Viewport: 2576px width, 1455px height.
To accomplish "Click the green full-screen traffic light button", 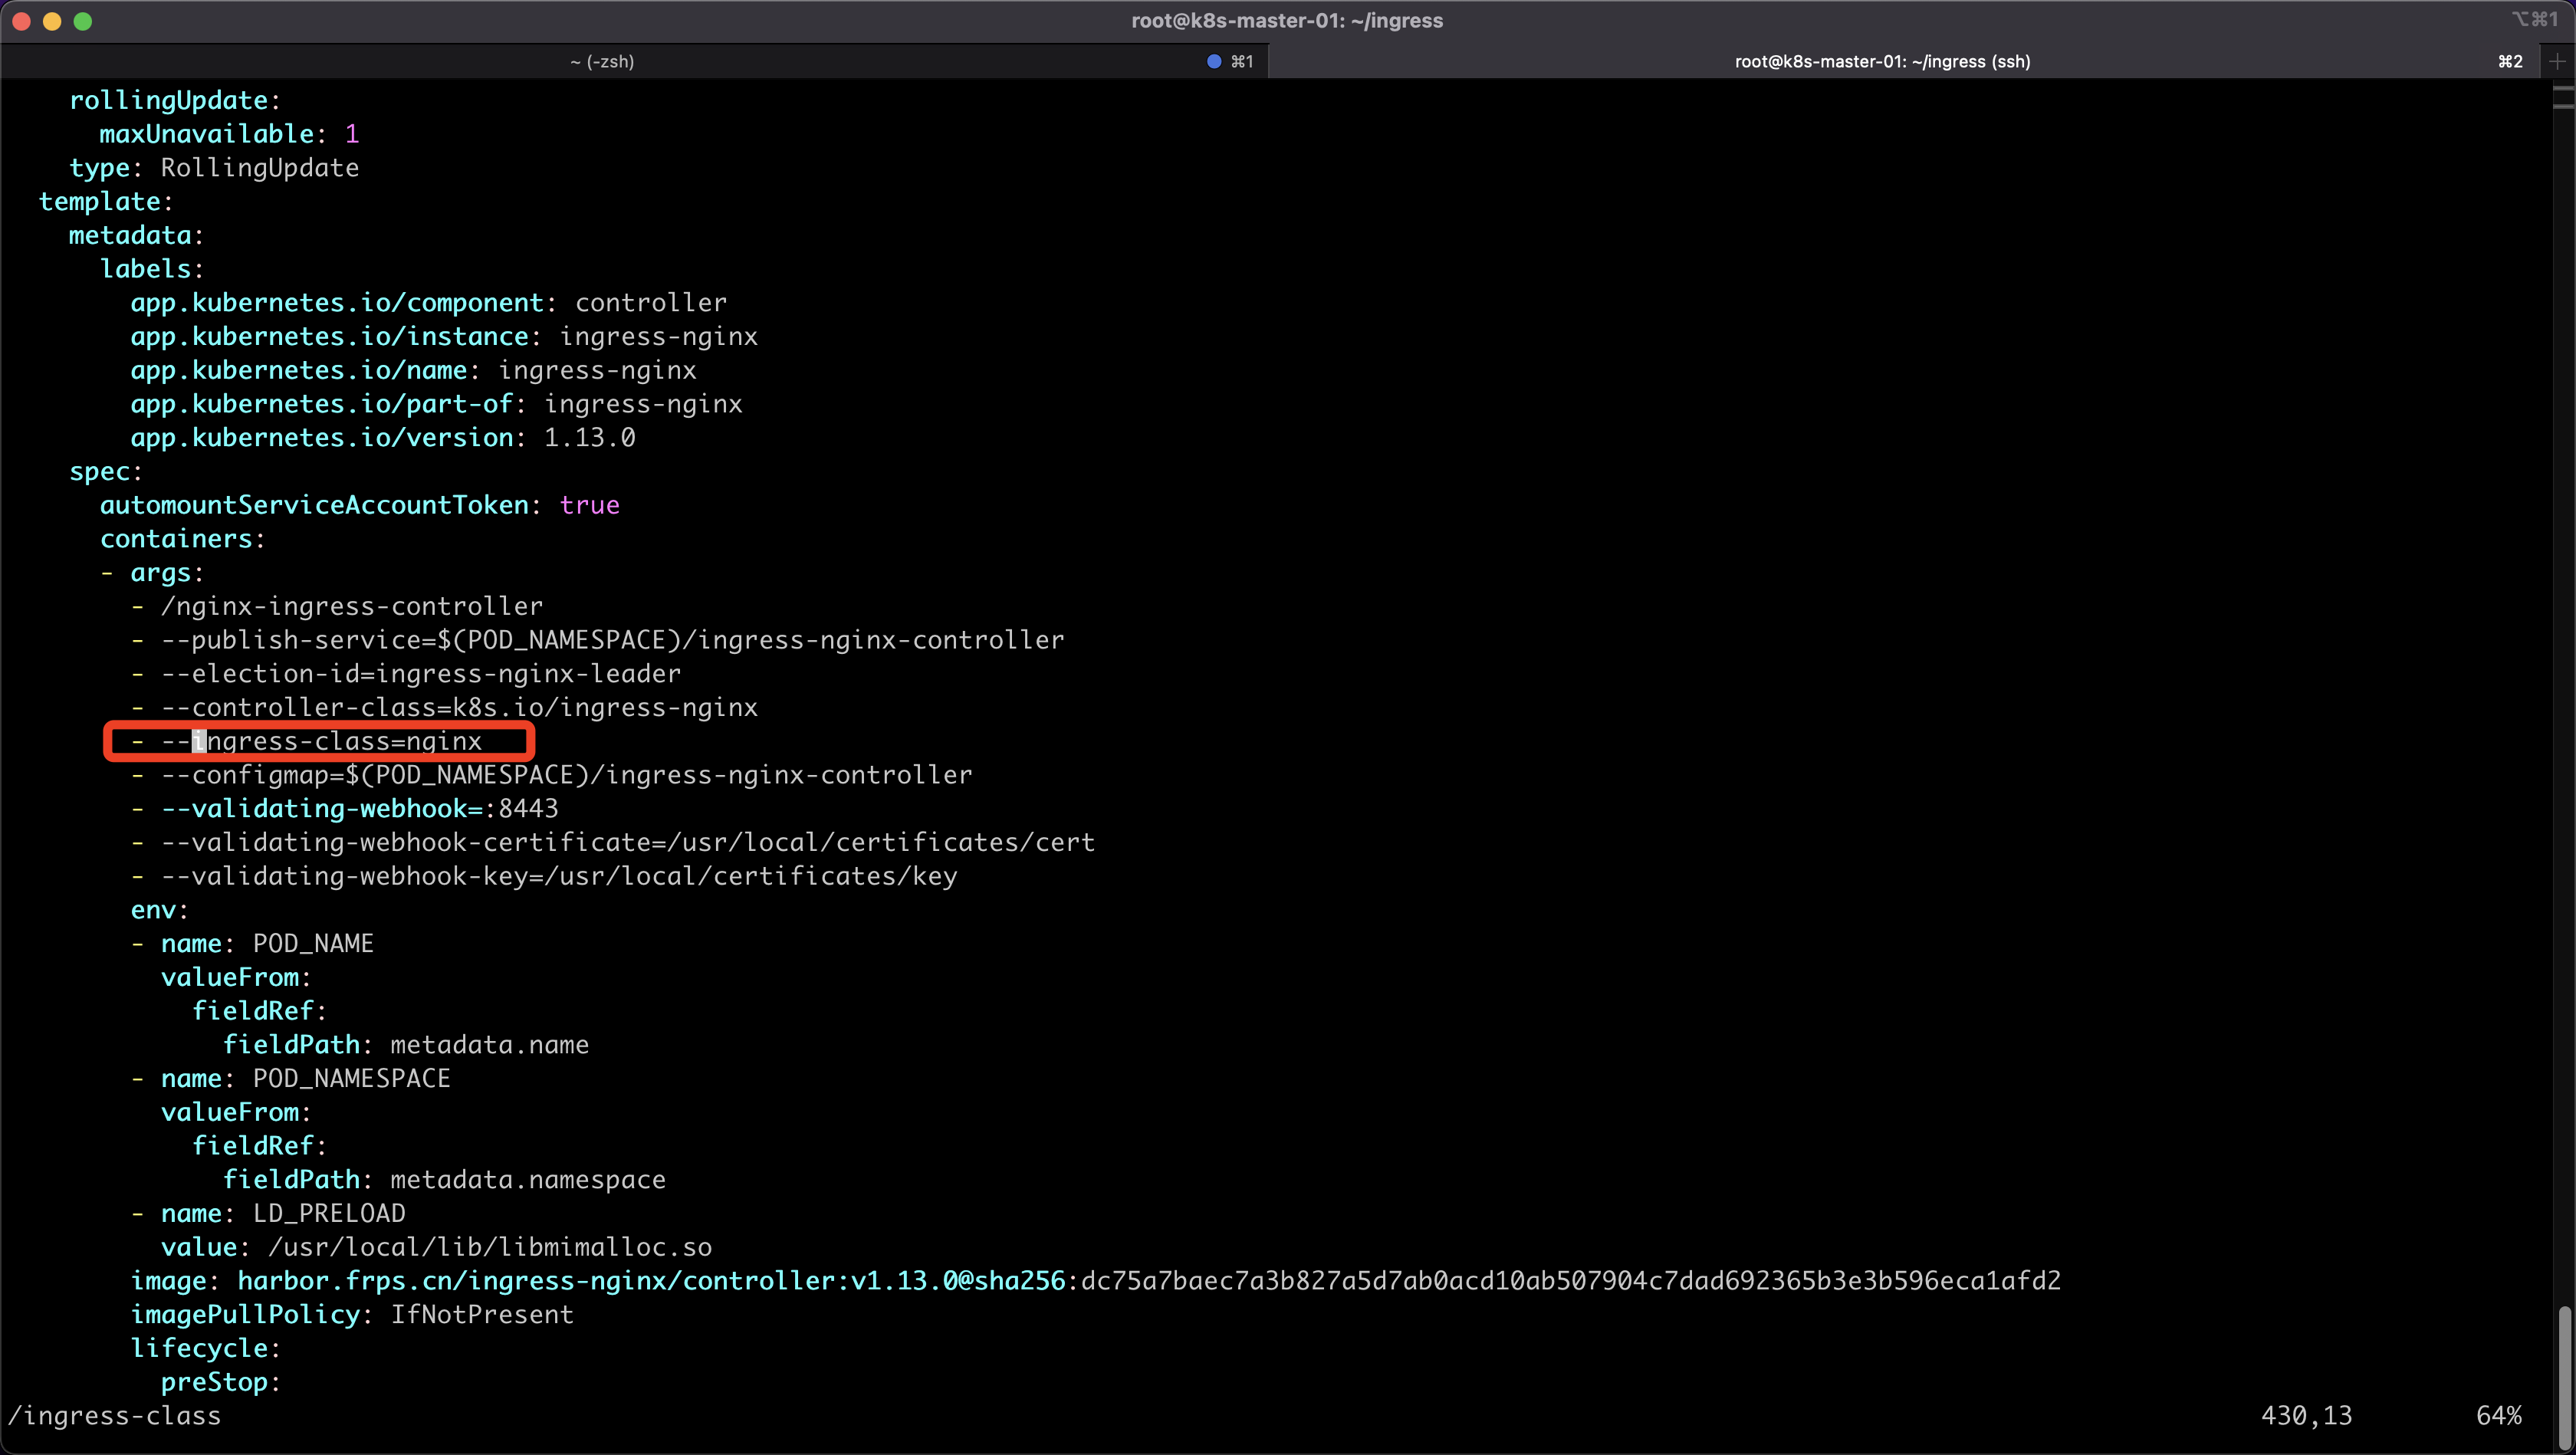I will click(84, 20).
